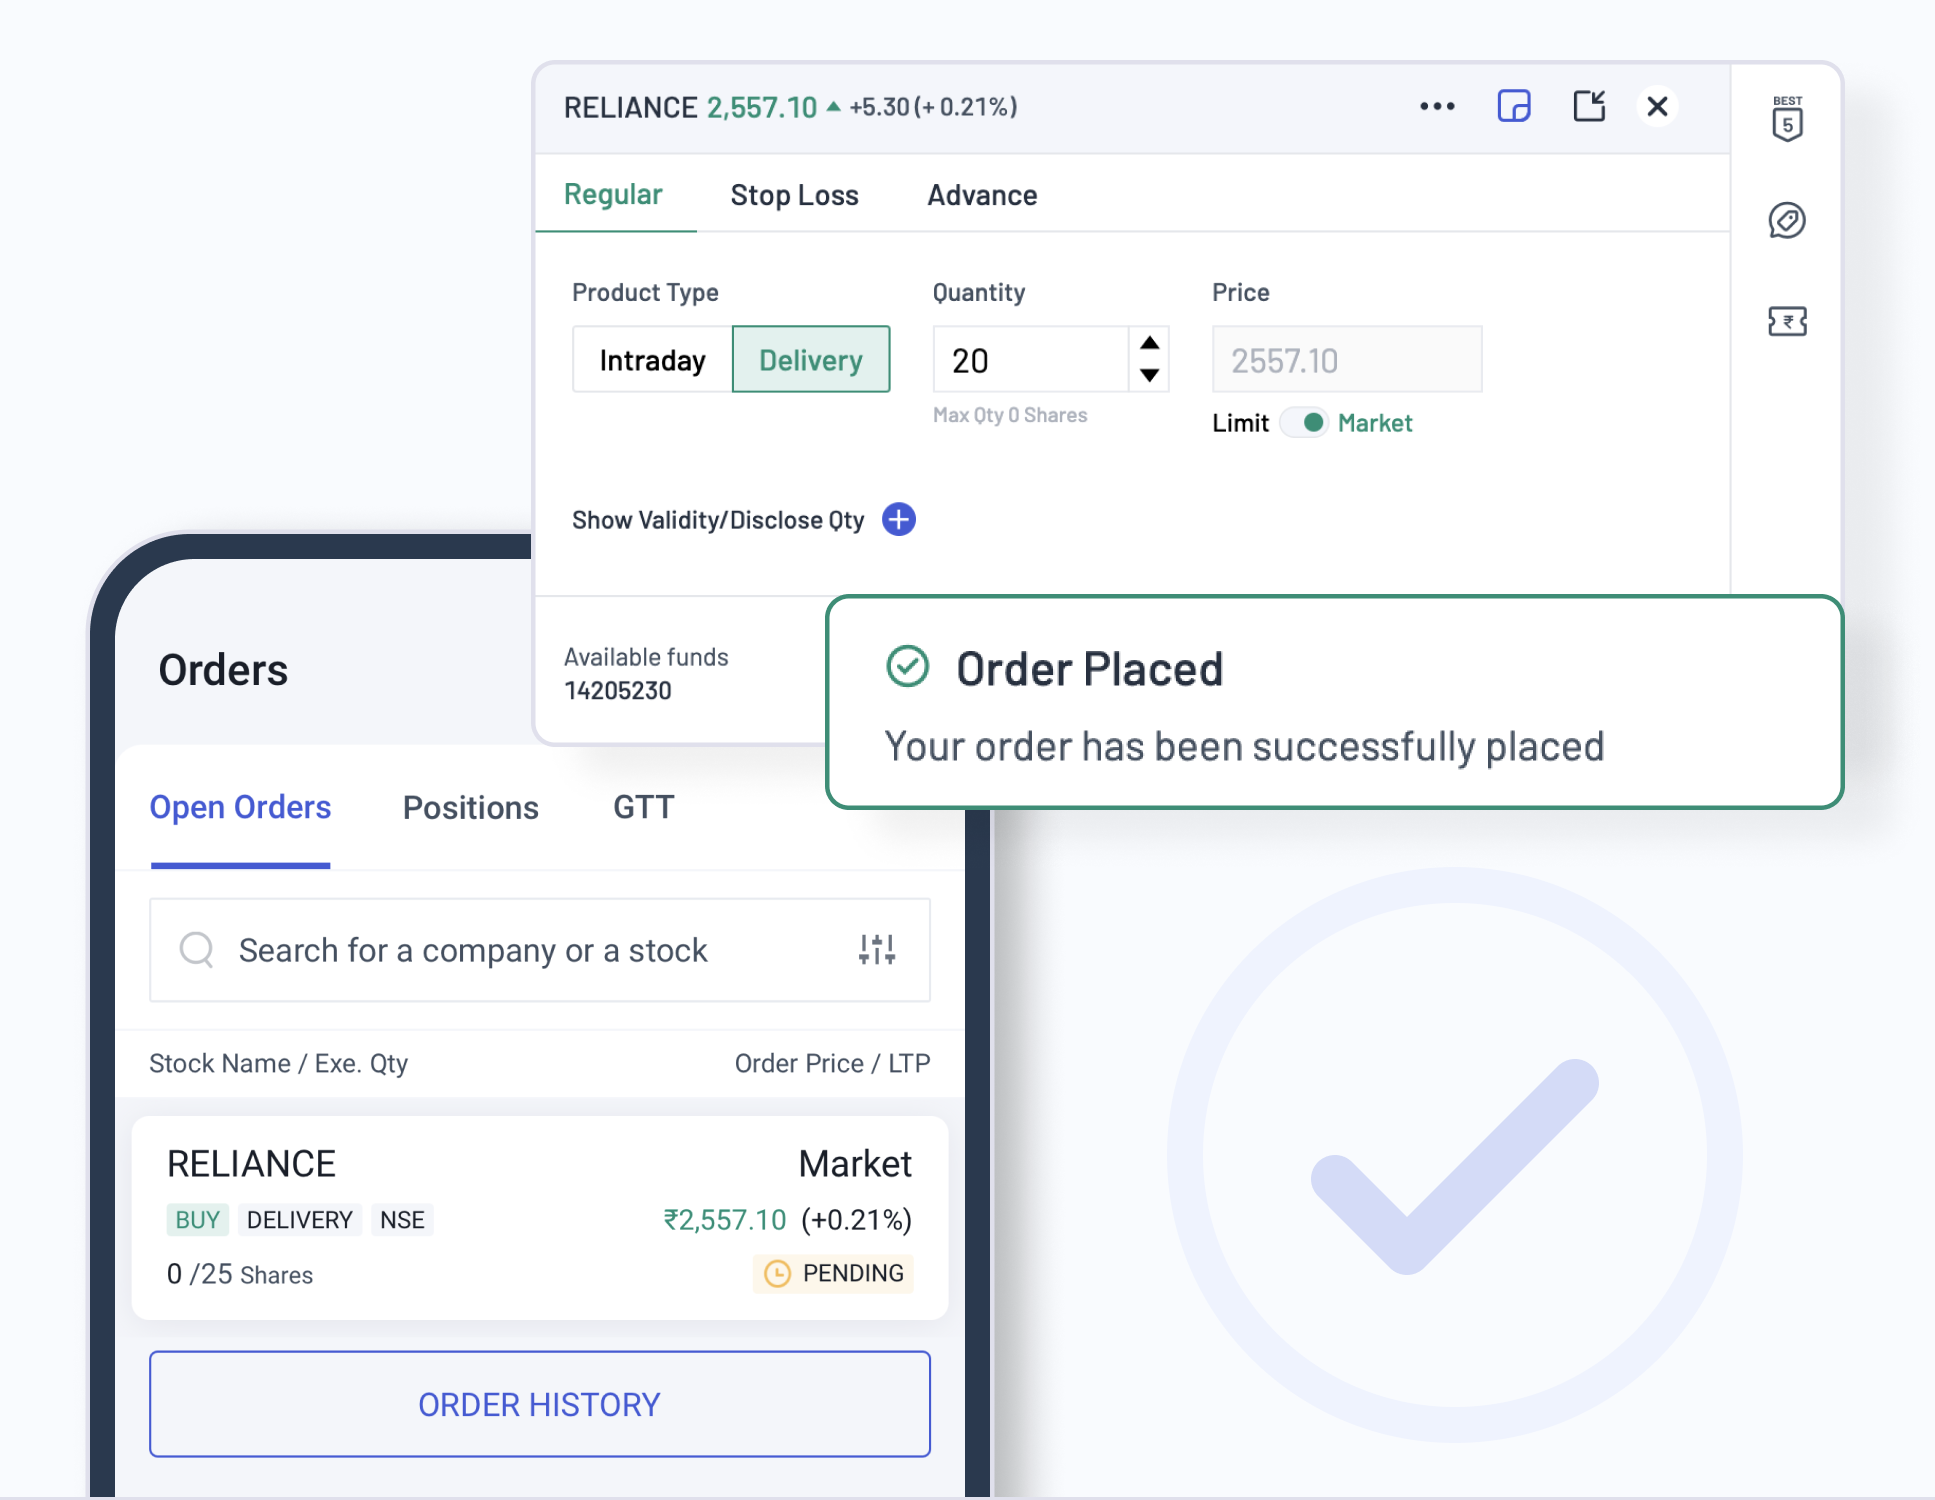Screen dimensions: 1935x1500
Task: Open the pricing tag chat icon
Action: click(x=1787, y=221)
